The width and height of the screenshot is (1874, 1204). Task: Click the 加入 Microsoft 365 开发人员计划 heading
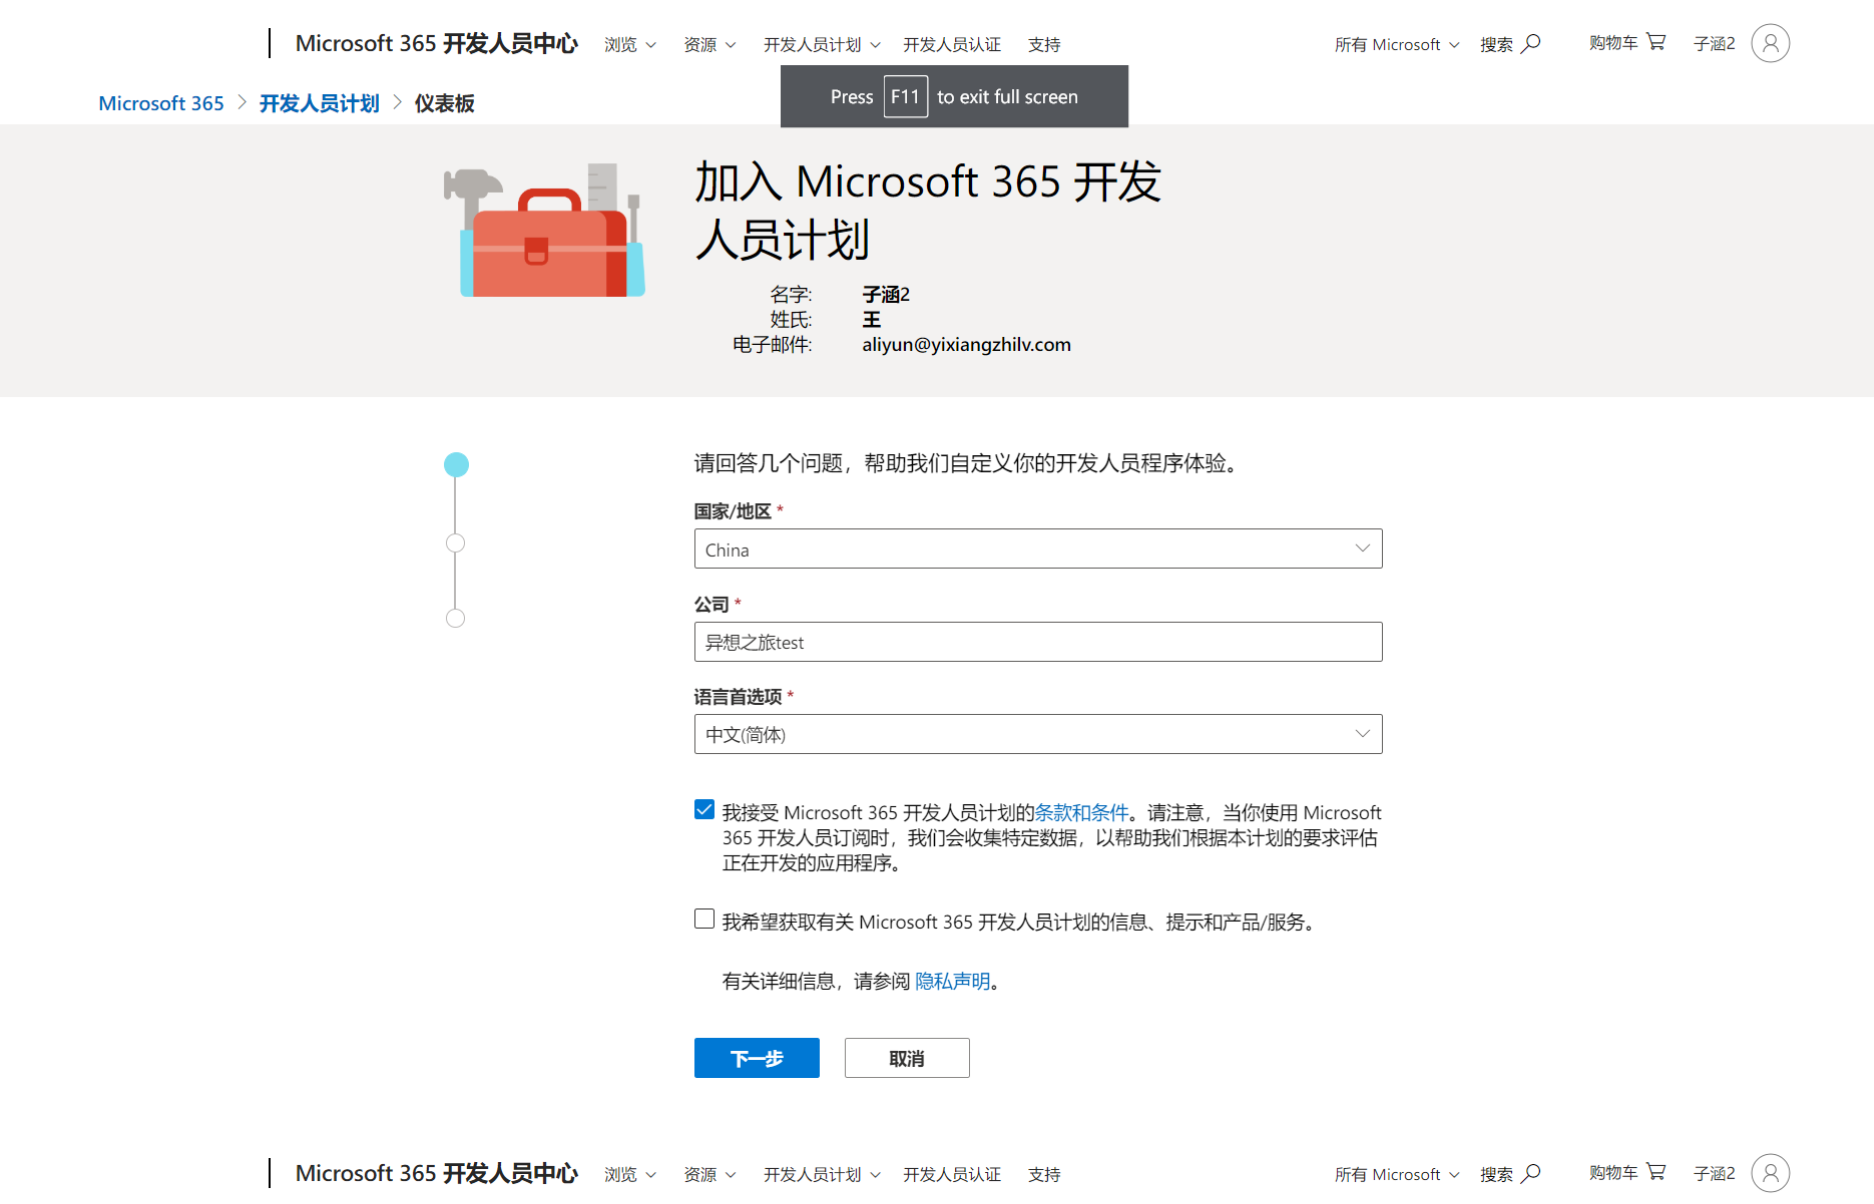tap(928, 210)
